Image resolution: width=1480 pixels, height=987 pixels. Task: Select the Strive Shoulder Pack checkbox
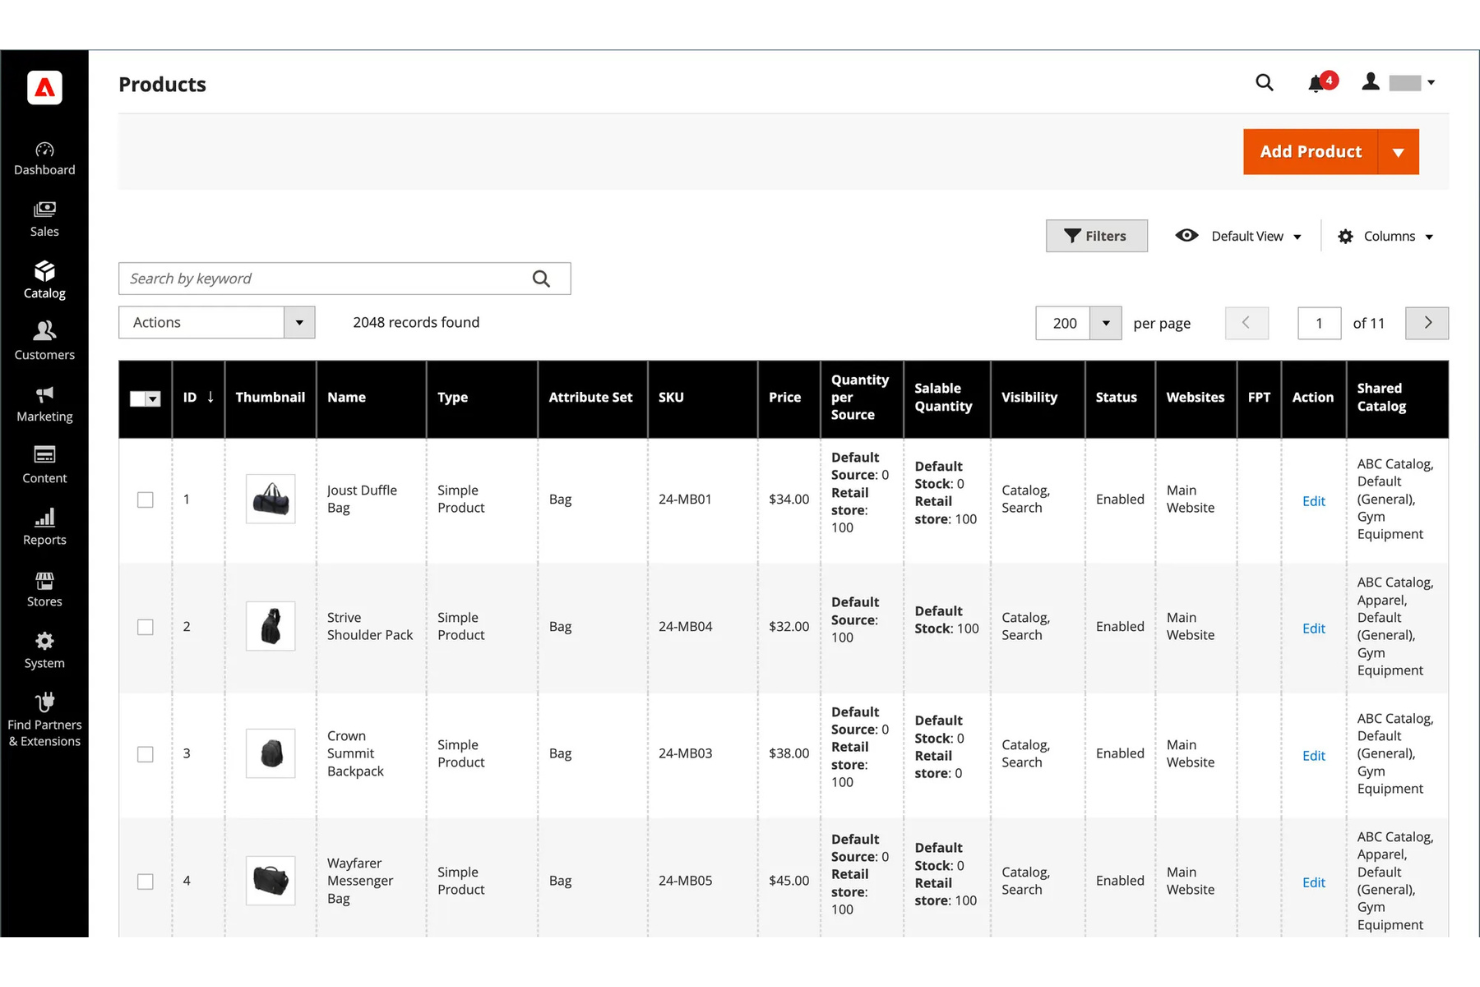pos(145,627)
